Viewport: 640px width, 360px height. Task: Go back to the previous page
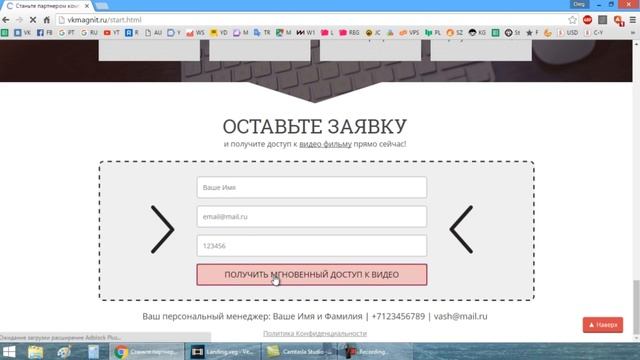point(6,20)
